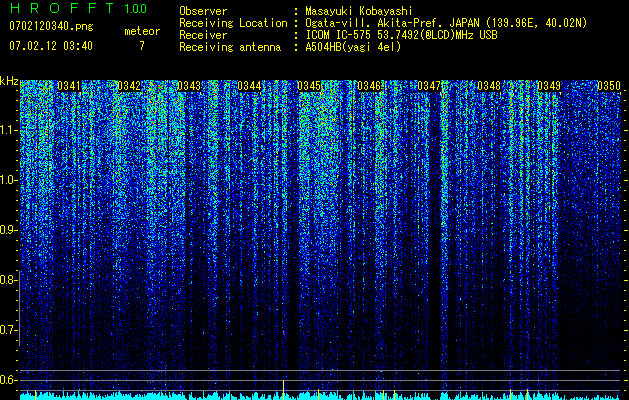Click the 1.0 kHz axis label
The image size is (629, 400).
coord(8,180)
